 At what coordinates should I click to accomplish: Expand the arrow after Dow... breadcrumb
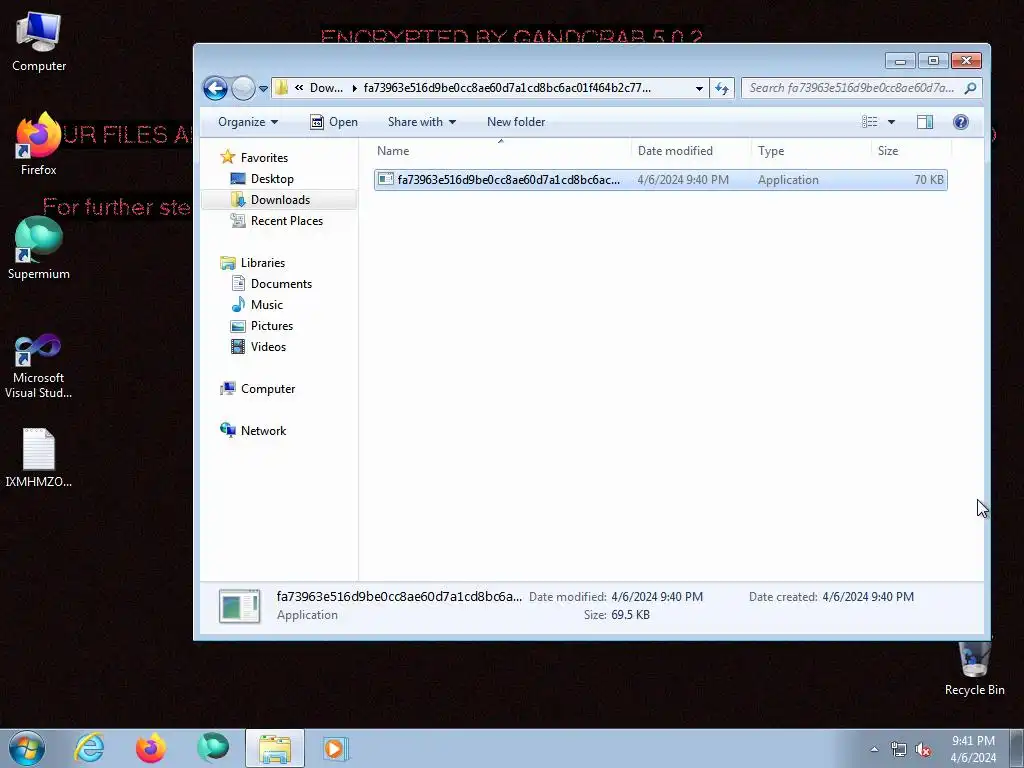coord(355,88)
